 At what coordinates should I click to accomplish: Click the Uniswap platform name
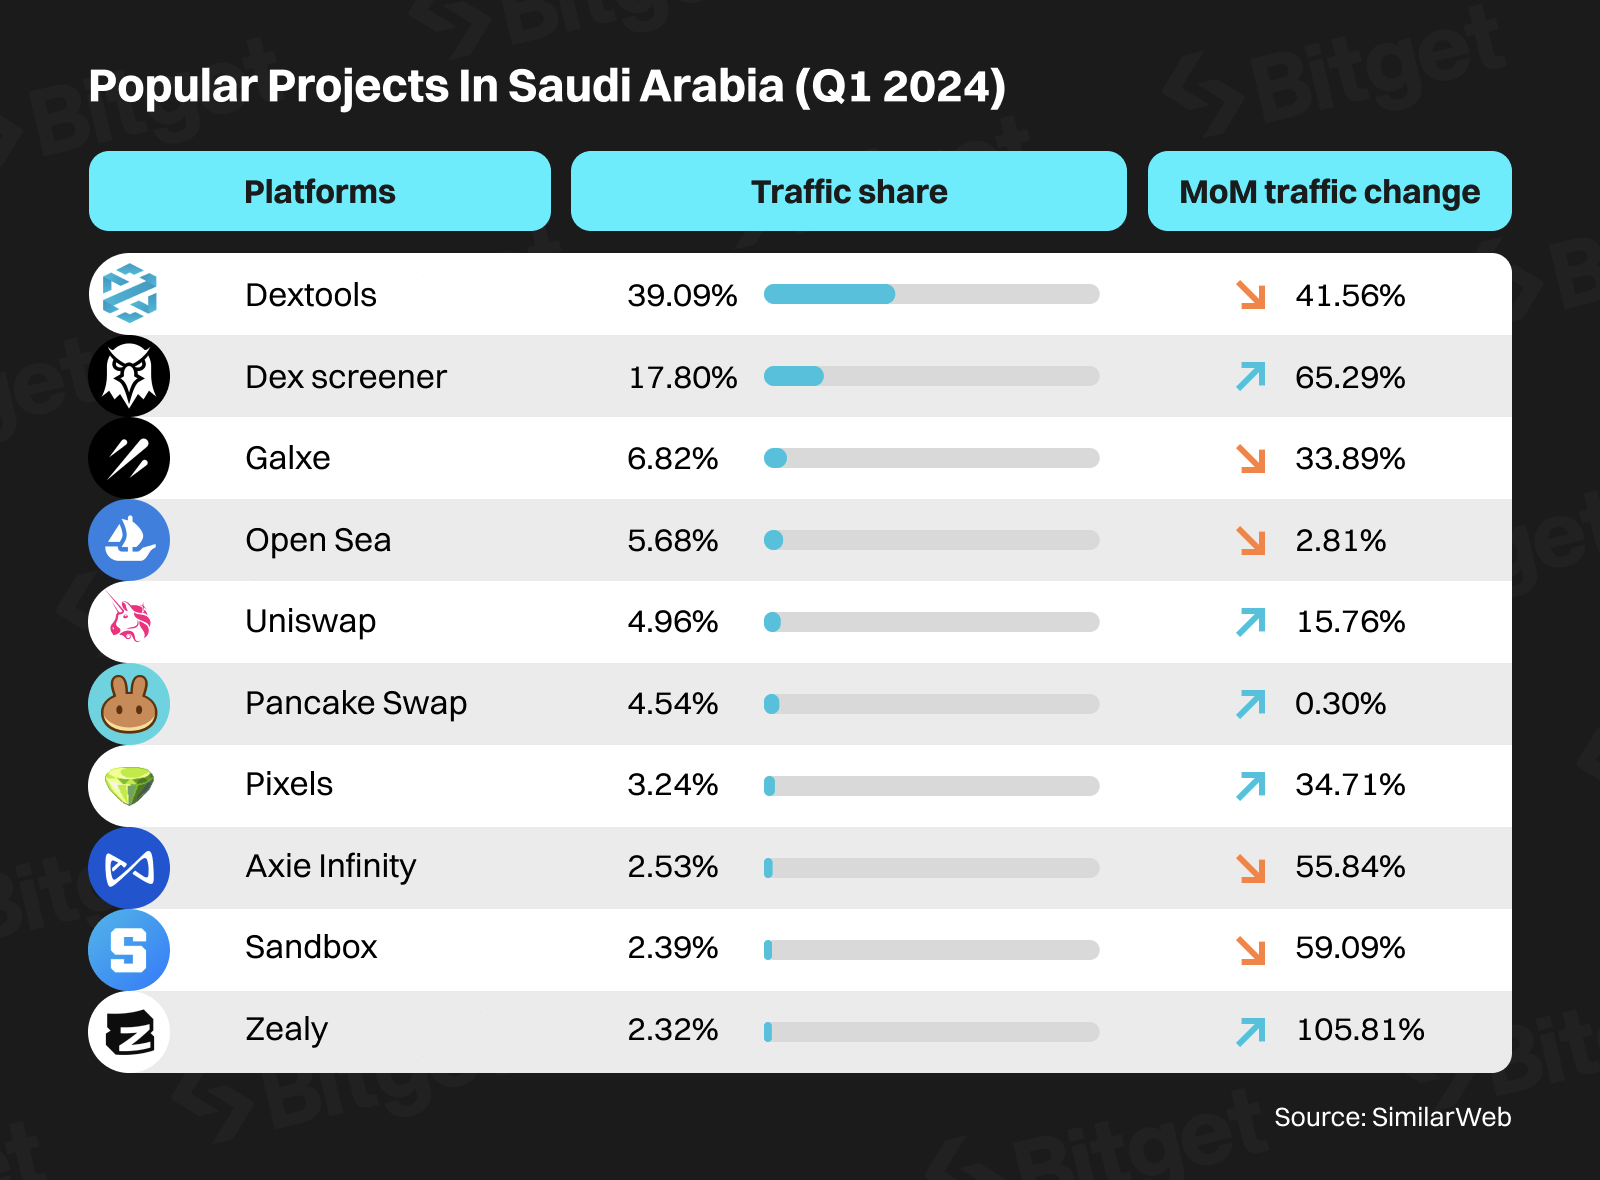[311, 621]
